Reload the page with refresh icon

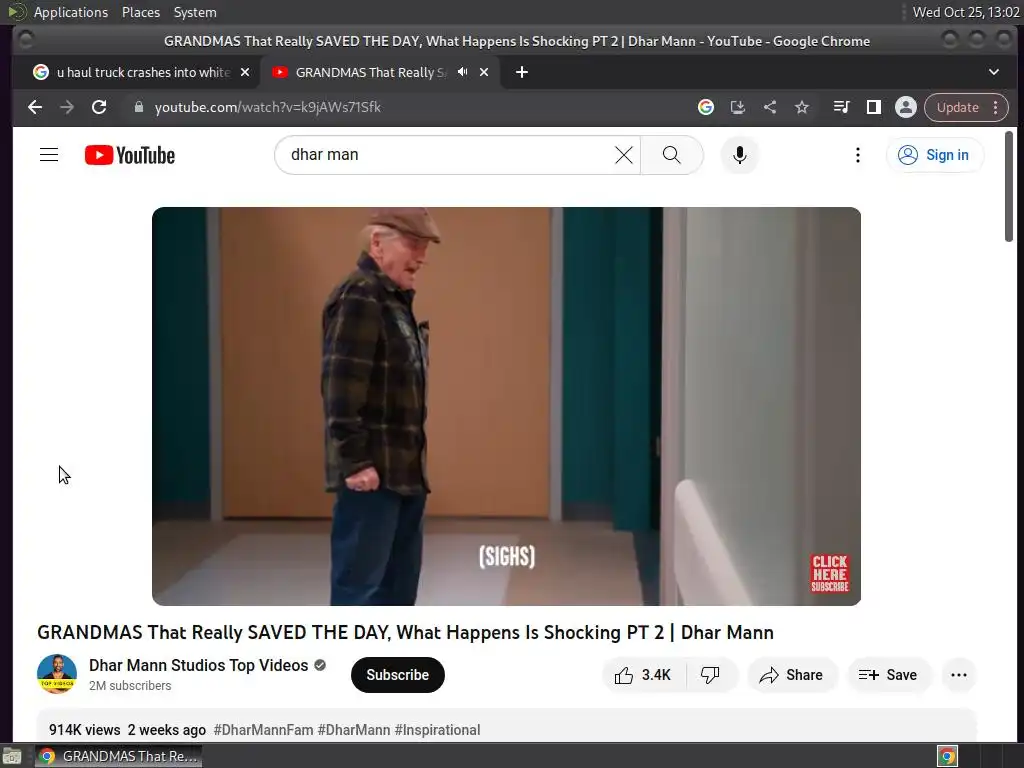pyautogui.click(x=99, y=107)
